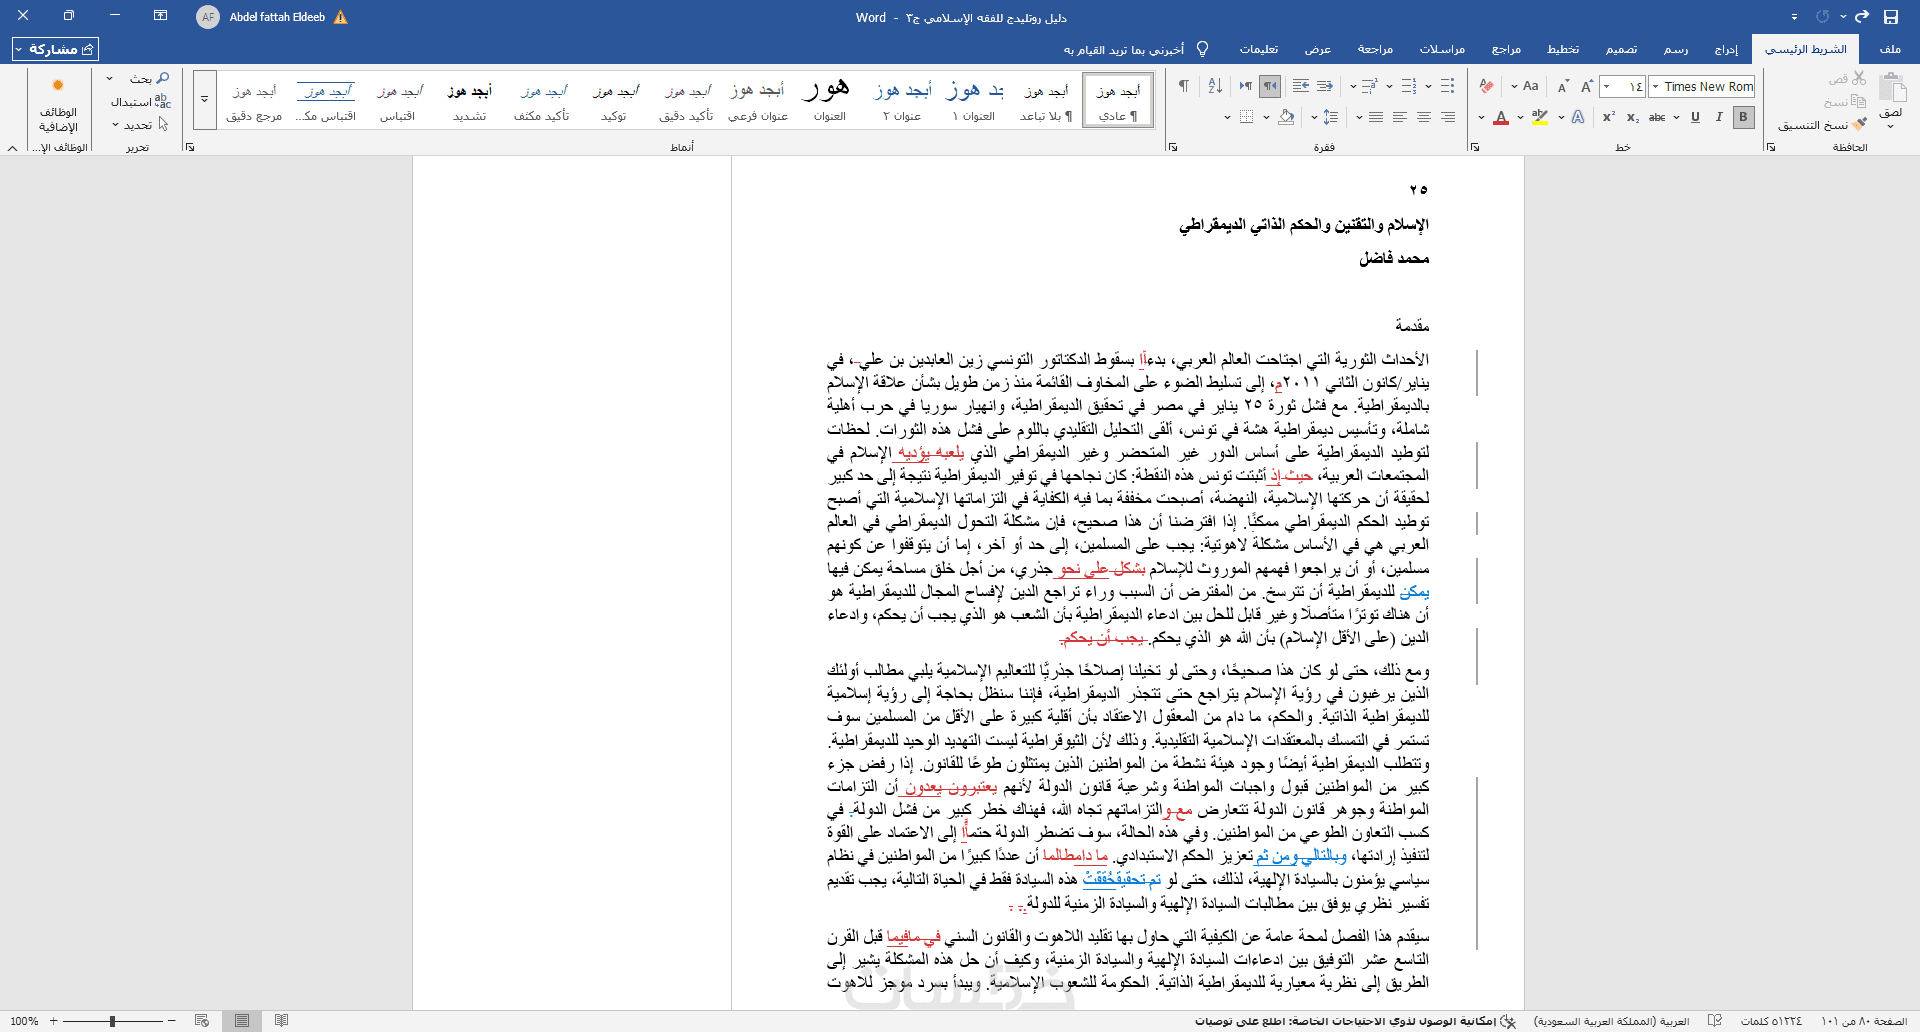Open the font size dropdown arrow

click(1606, 87)
